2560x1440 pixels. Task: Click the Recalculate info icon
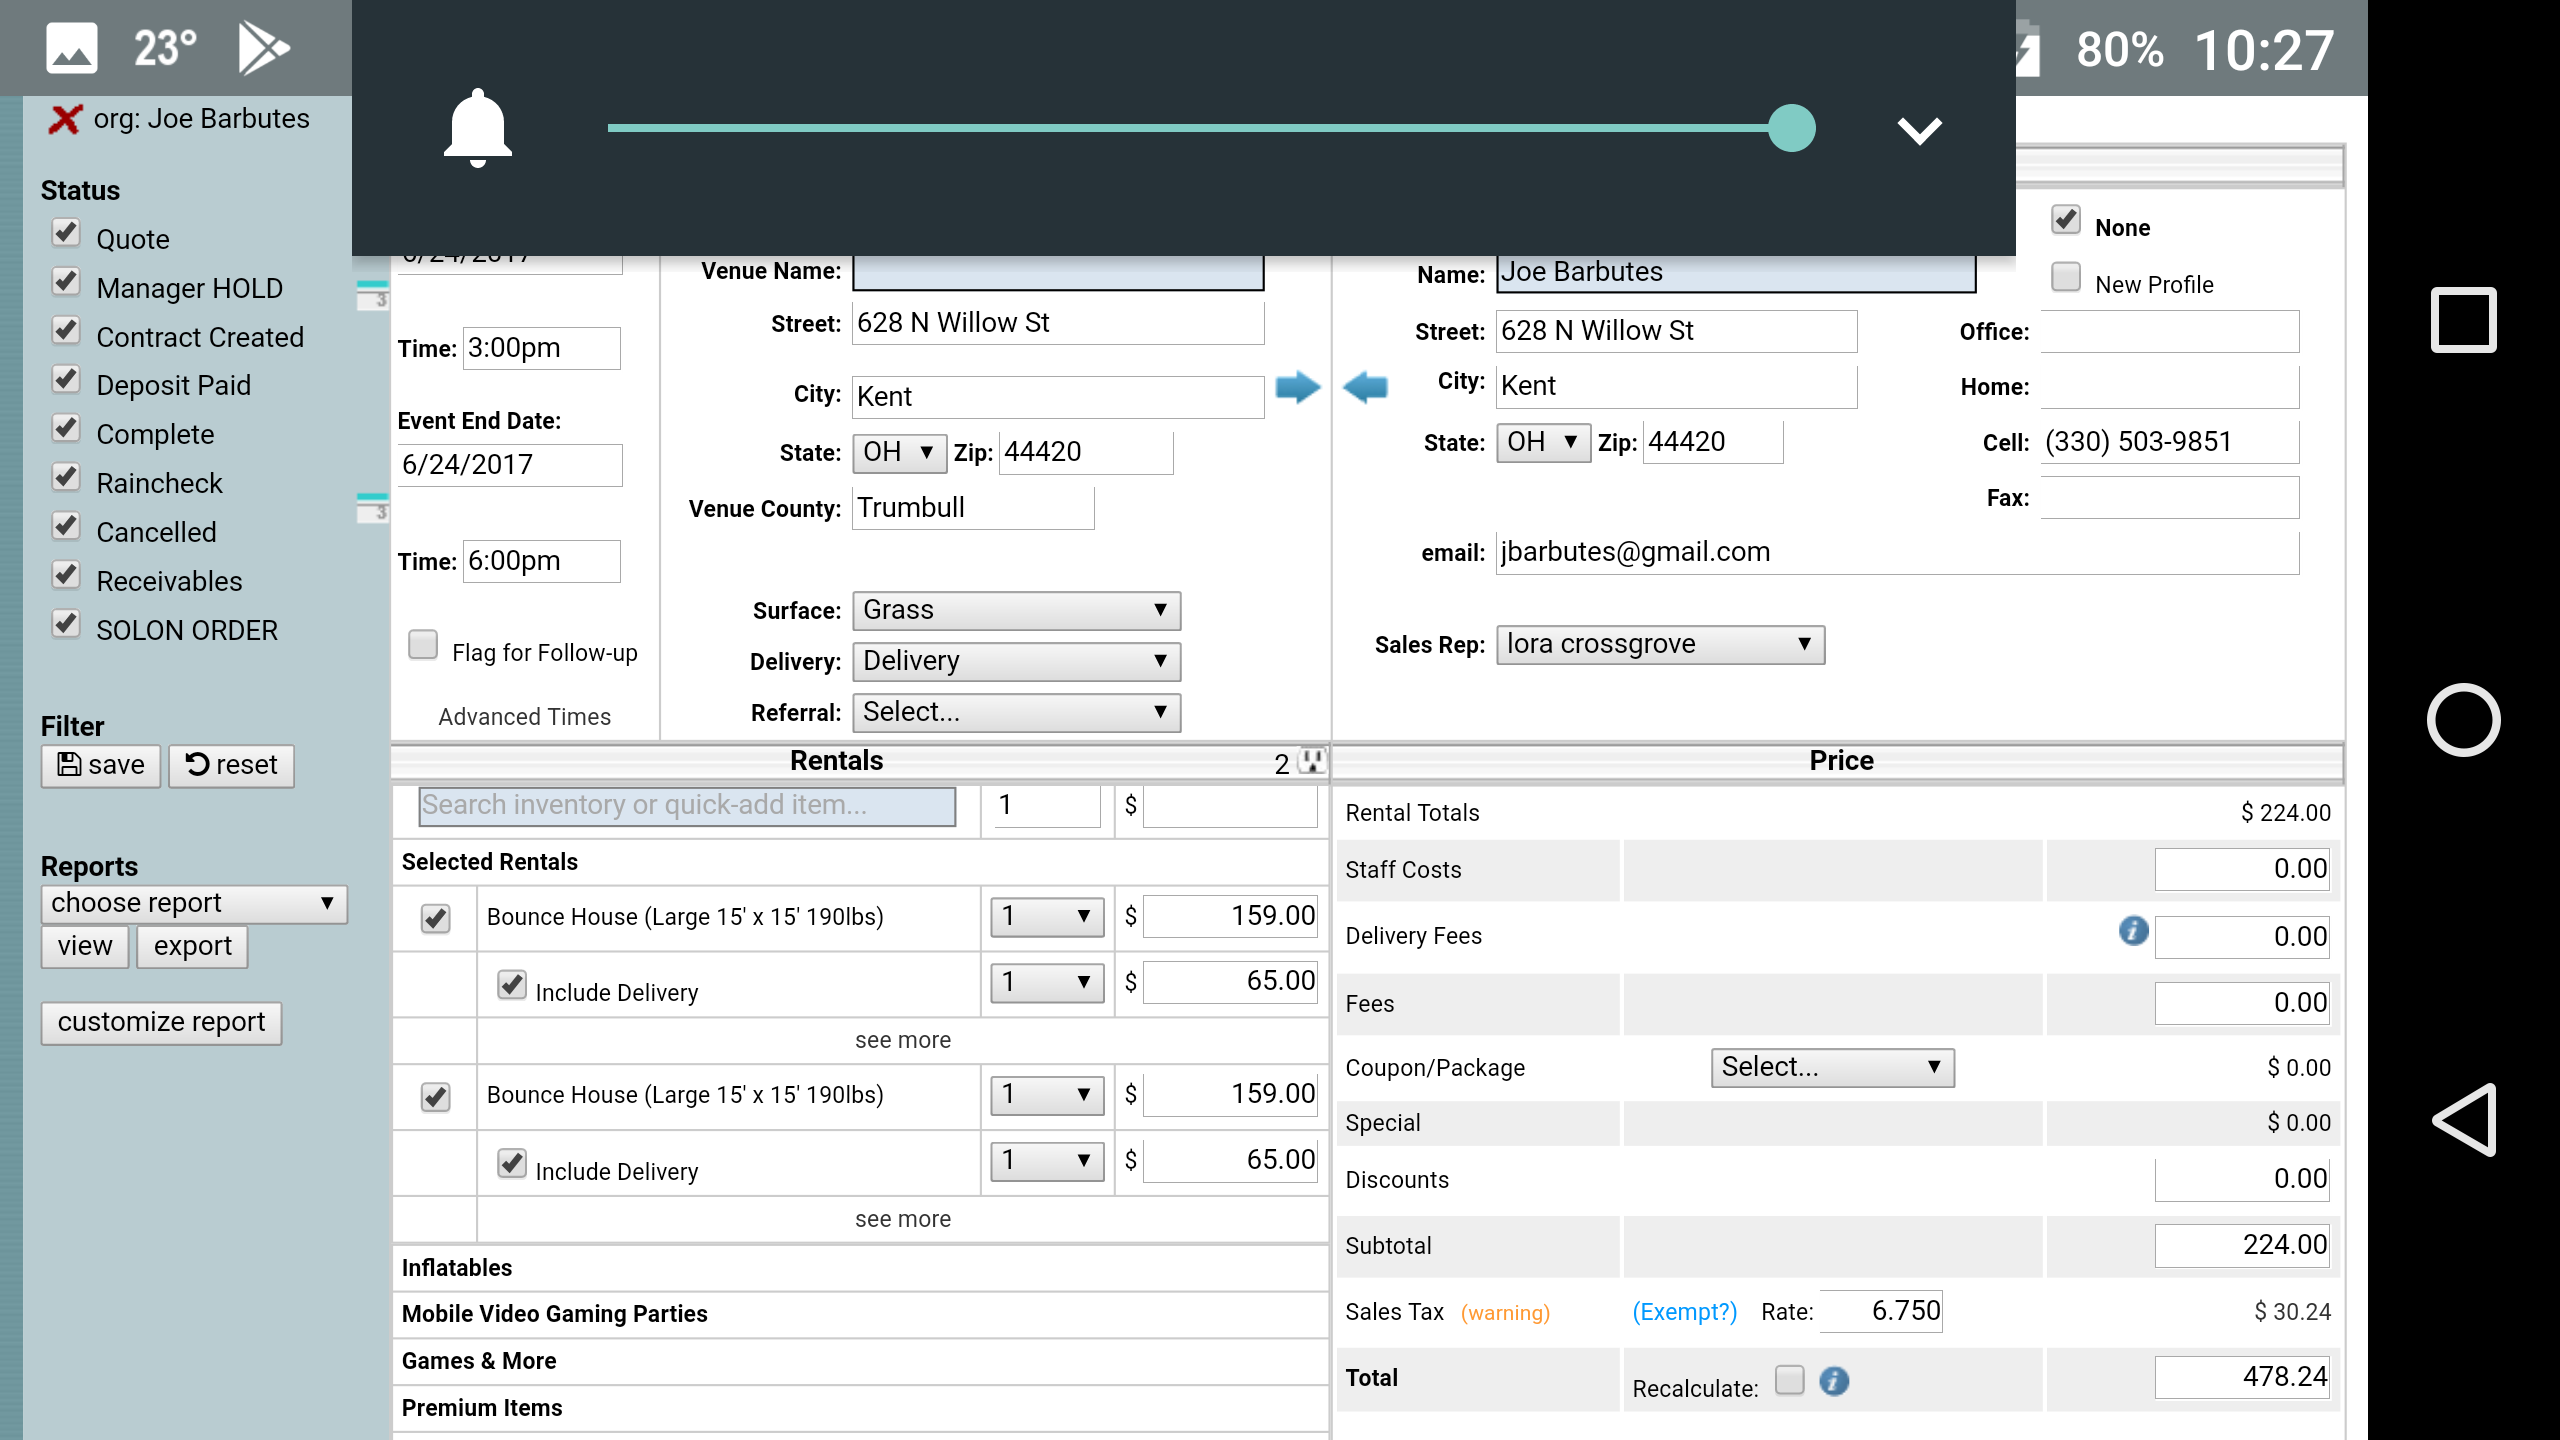click(1834, 1381)
